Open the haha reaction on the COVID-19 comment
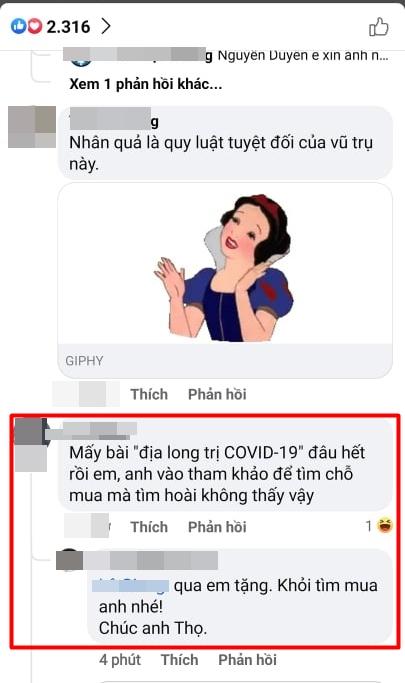Viewport: 405px width, 683px height. (379, 526)
